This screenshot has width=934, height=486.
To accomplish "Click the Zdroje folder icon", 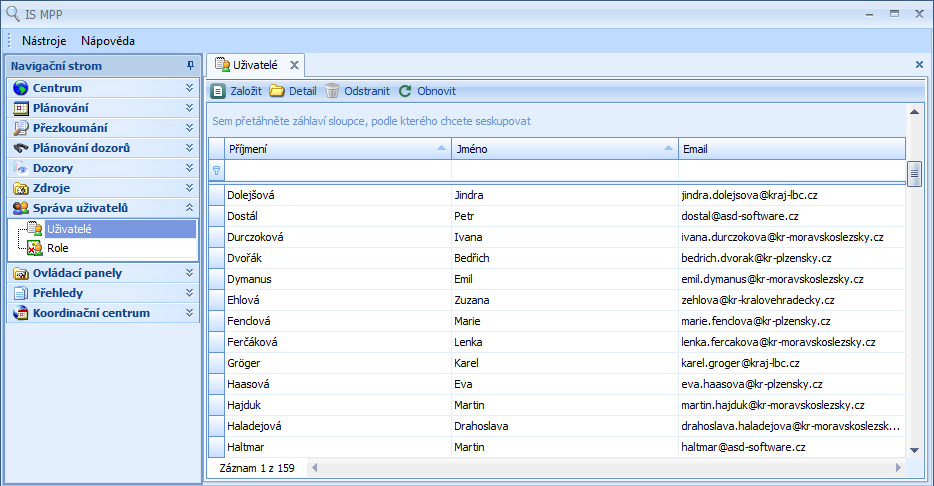I will [21, 188].
